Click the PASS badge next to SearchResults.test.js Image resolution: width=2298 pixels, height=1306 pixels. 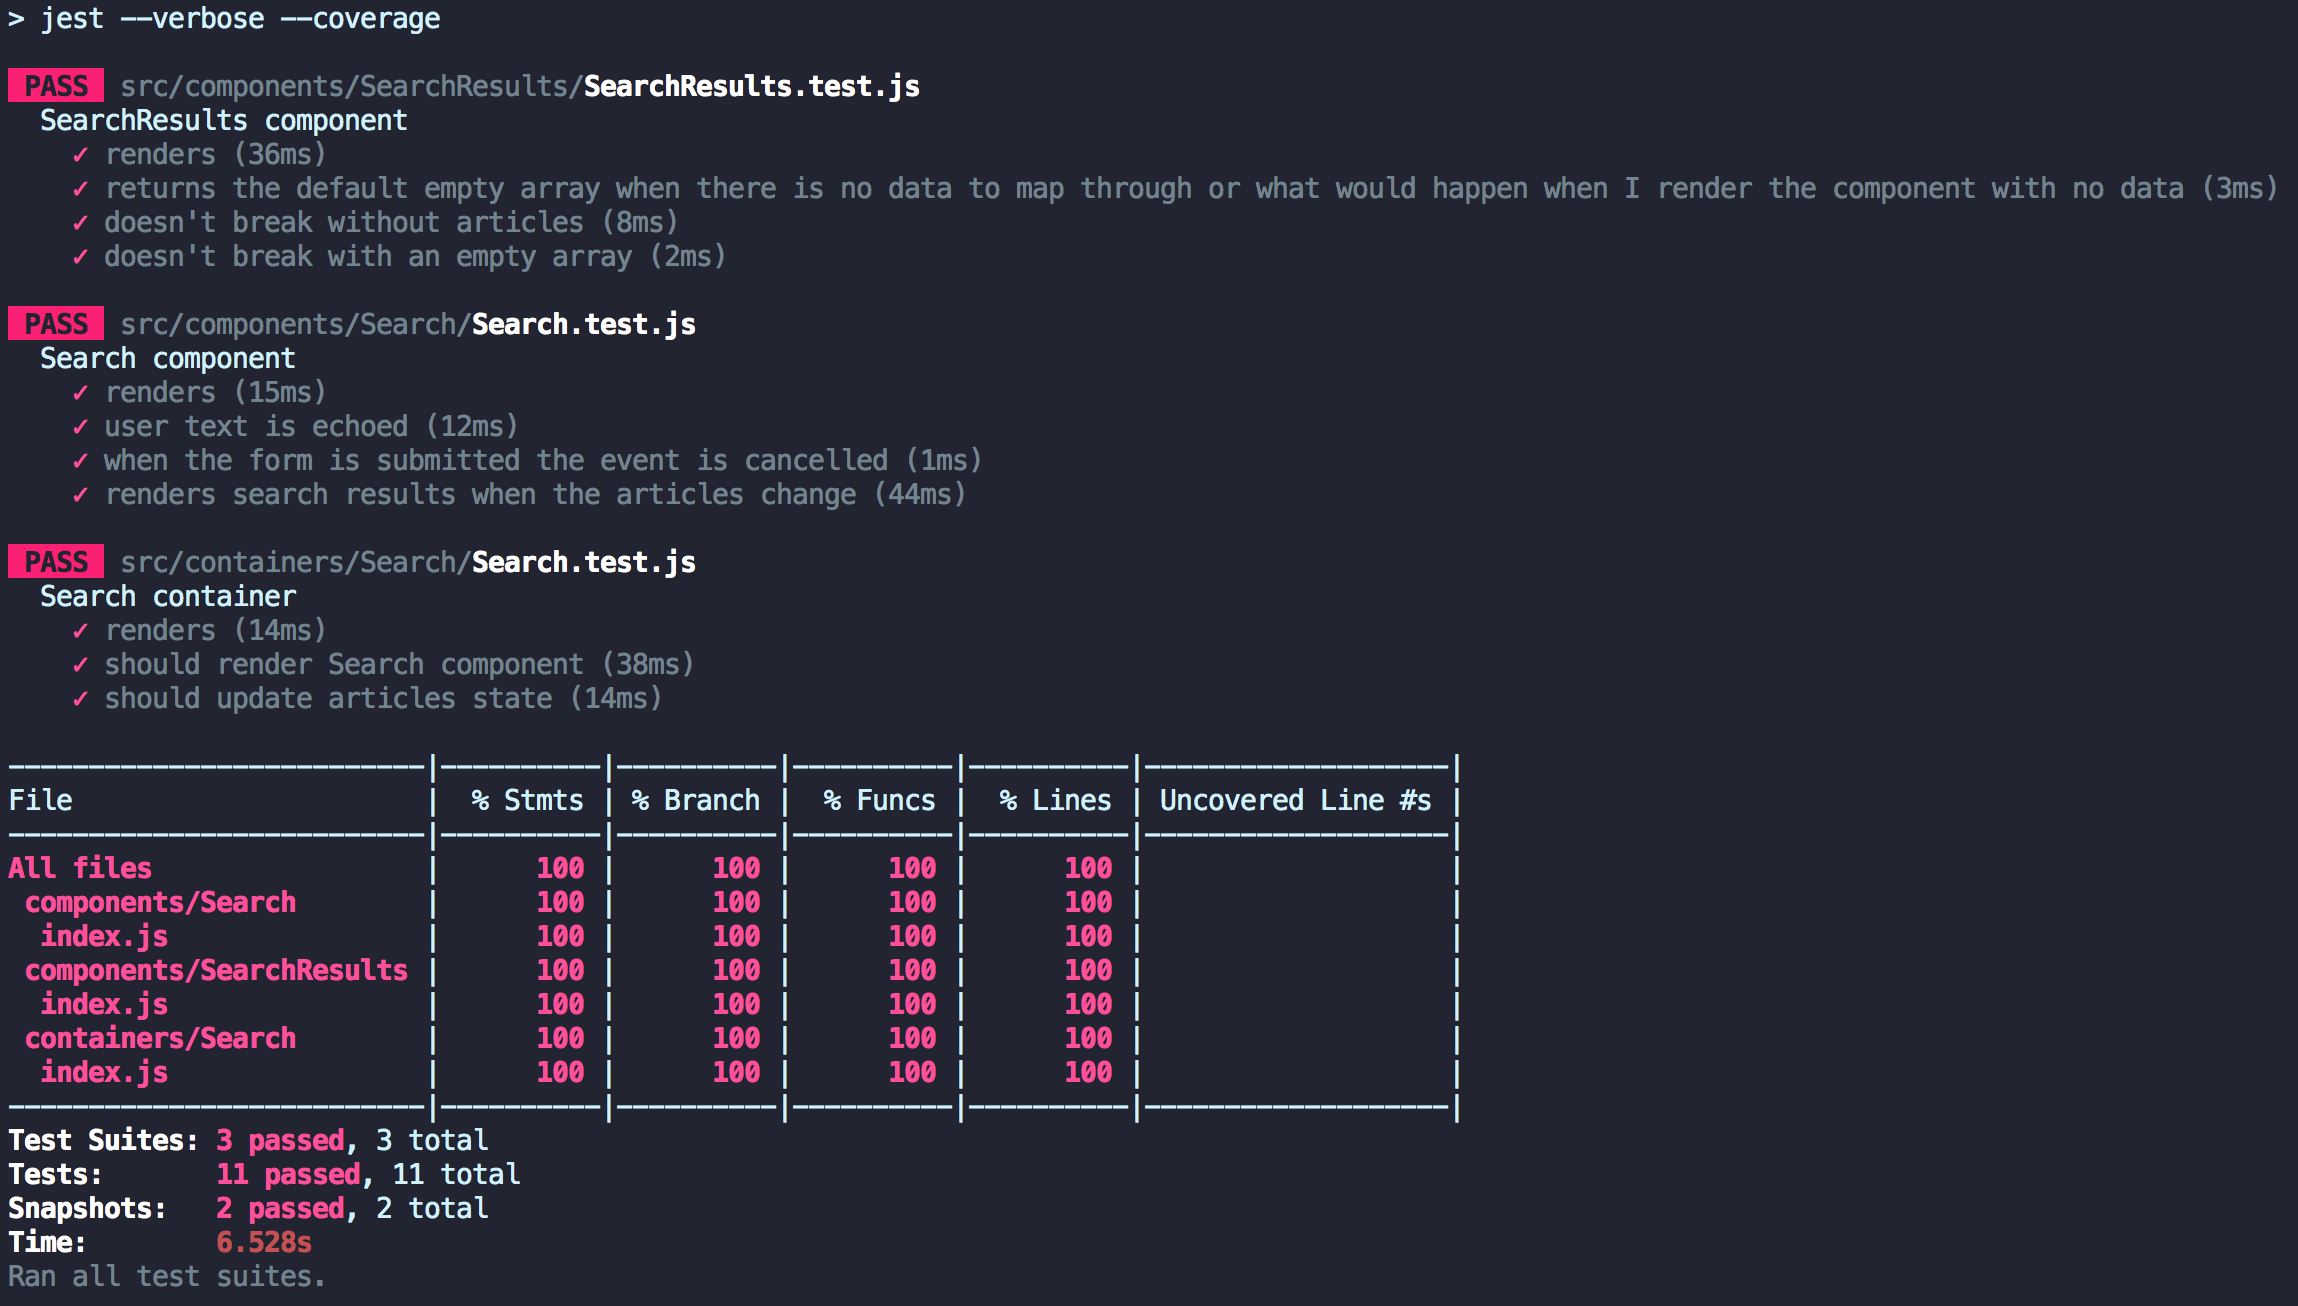coord(55,85)
